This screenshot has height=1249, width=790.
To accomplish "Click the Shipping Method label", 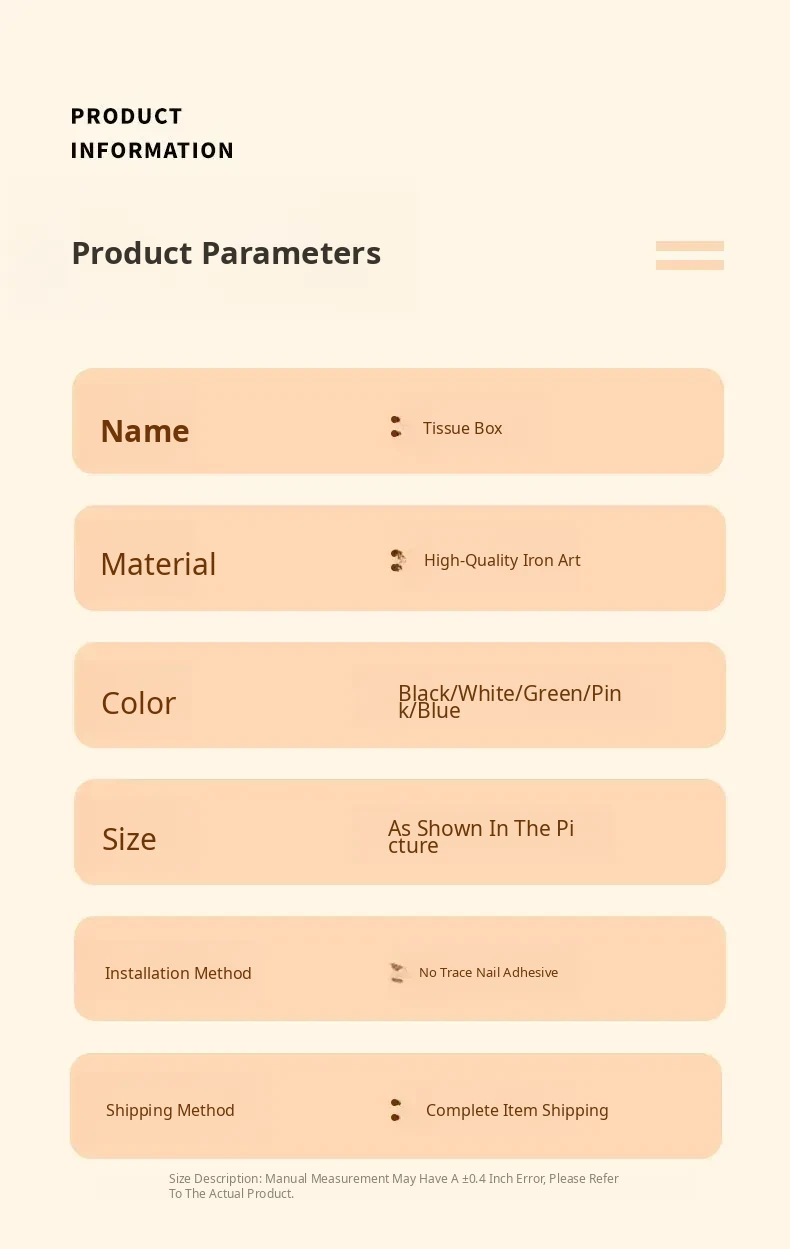I will click(170, 1110).
